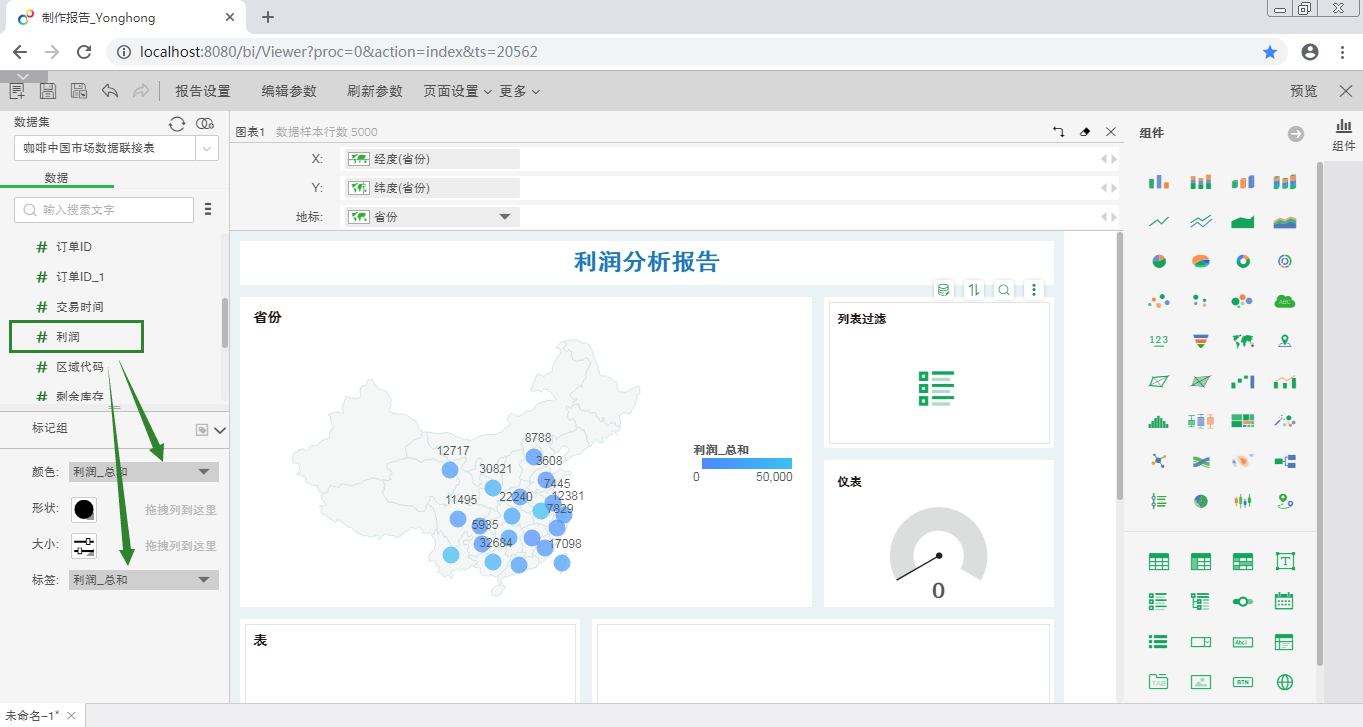
Task: Select the scatter plot component icon
Action: pyautogui.click(x=1158, y=300)
